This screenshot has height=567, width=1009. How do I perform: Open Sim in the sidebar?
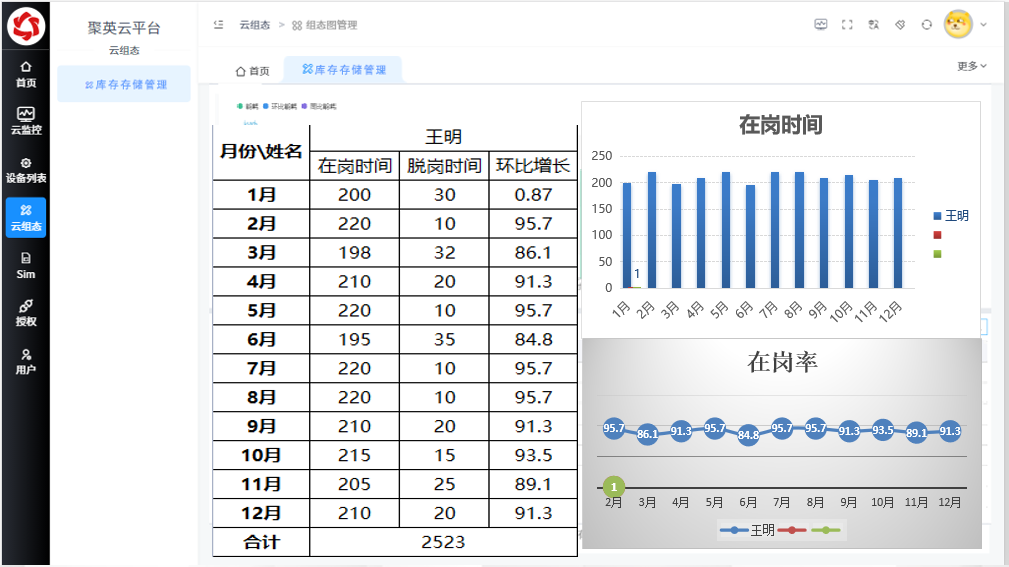click(26, 265)
